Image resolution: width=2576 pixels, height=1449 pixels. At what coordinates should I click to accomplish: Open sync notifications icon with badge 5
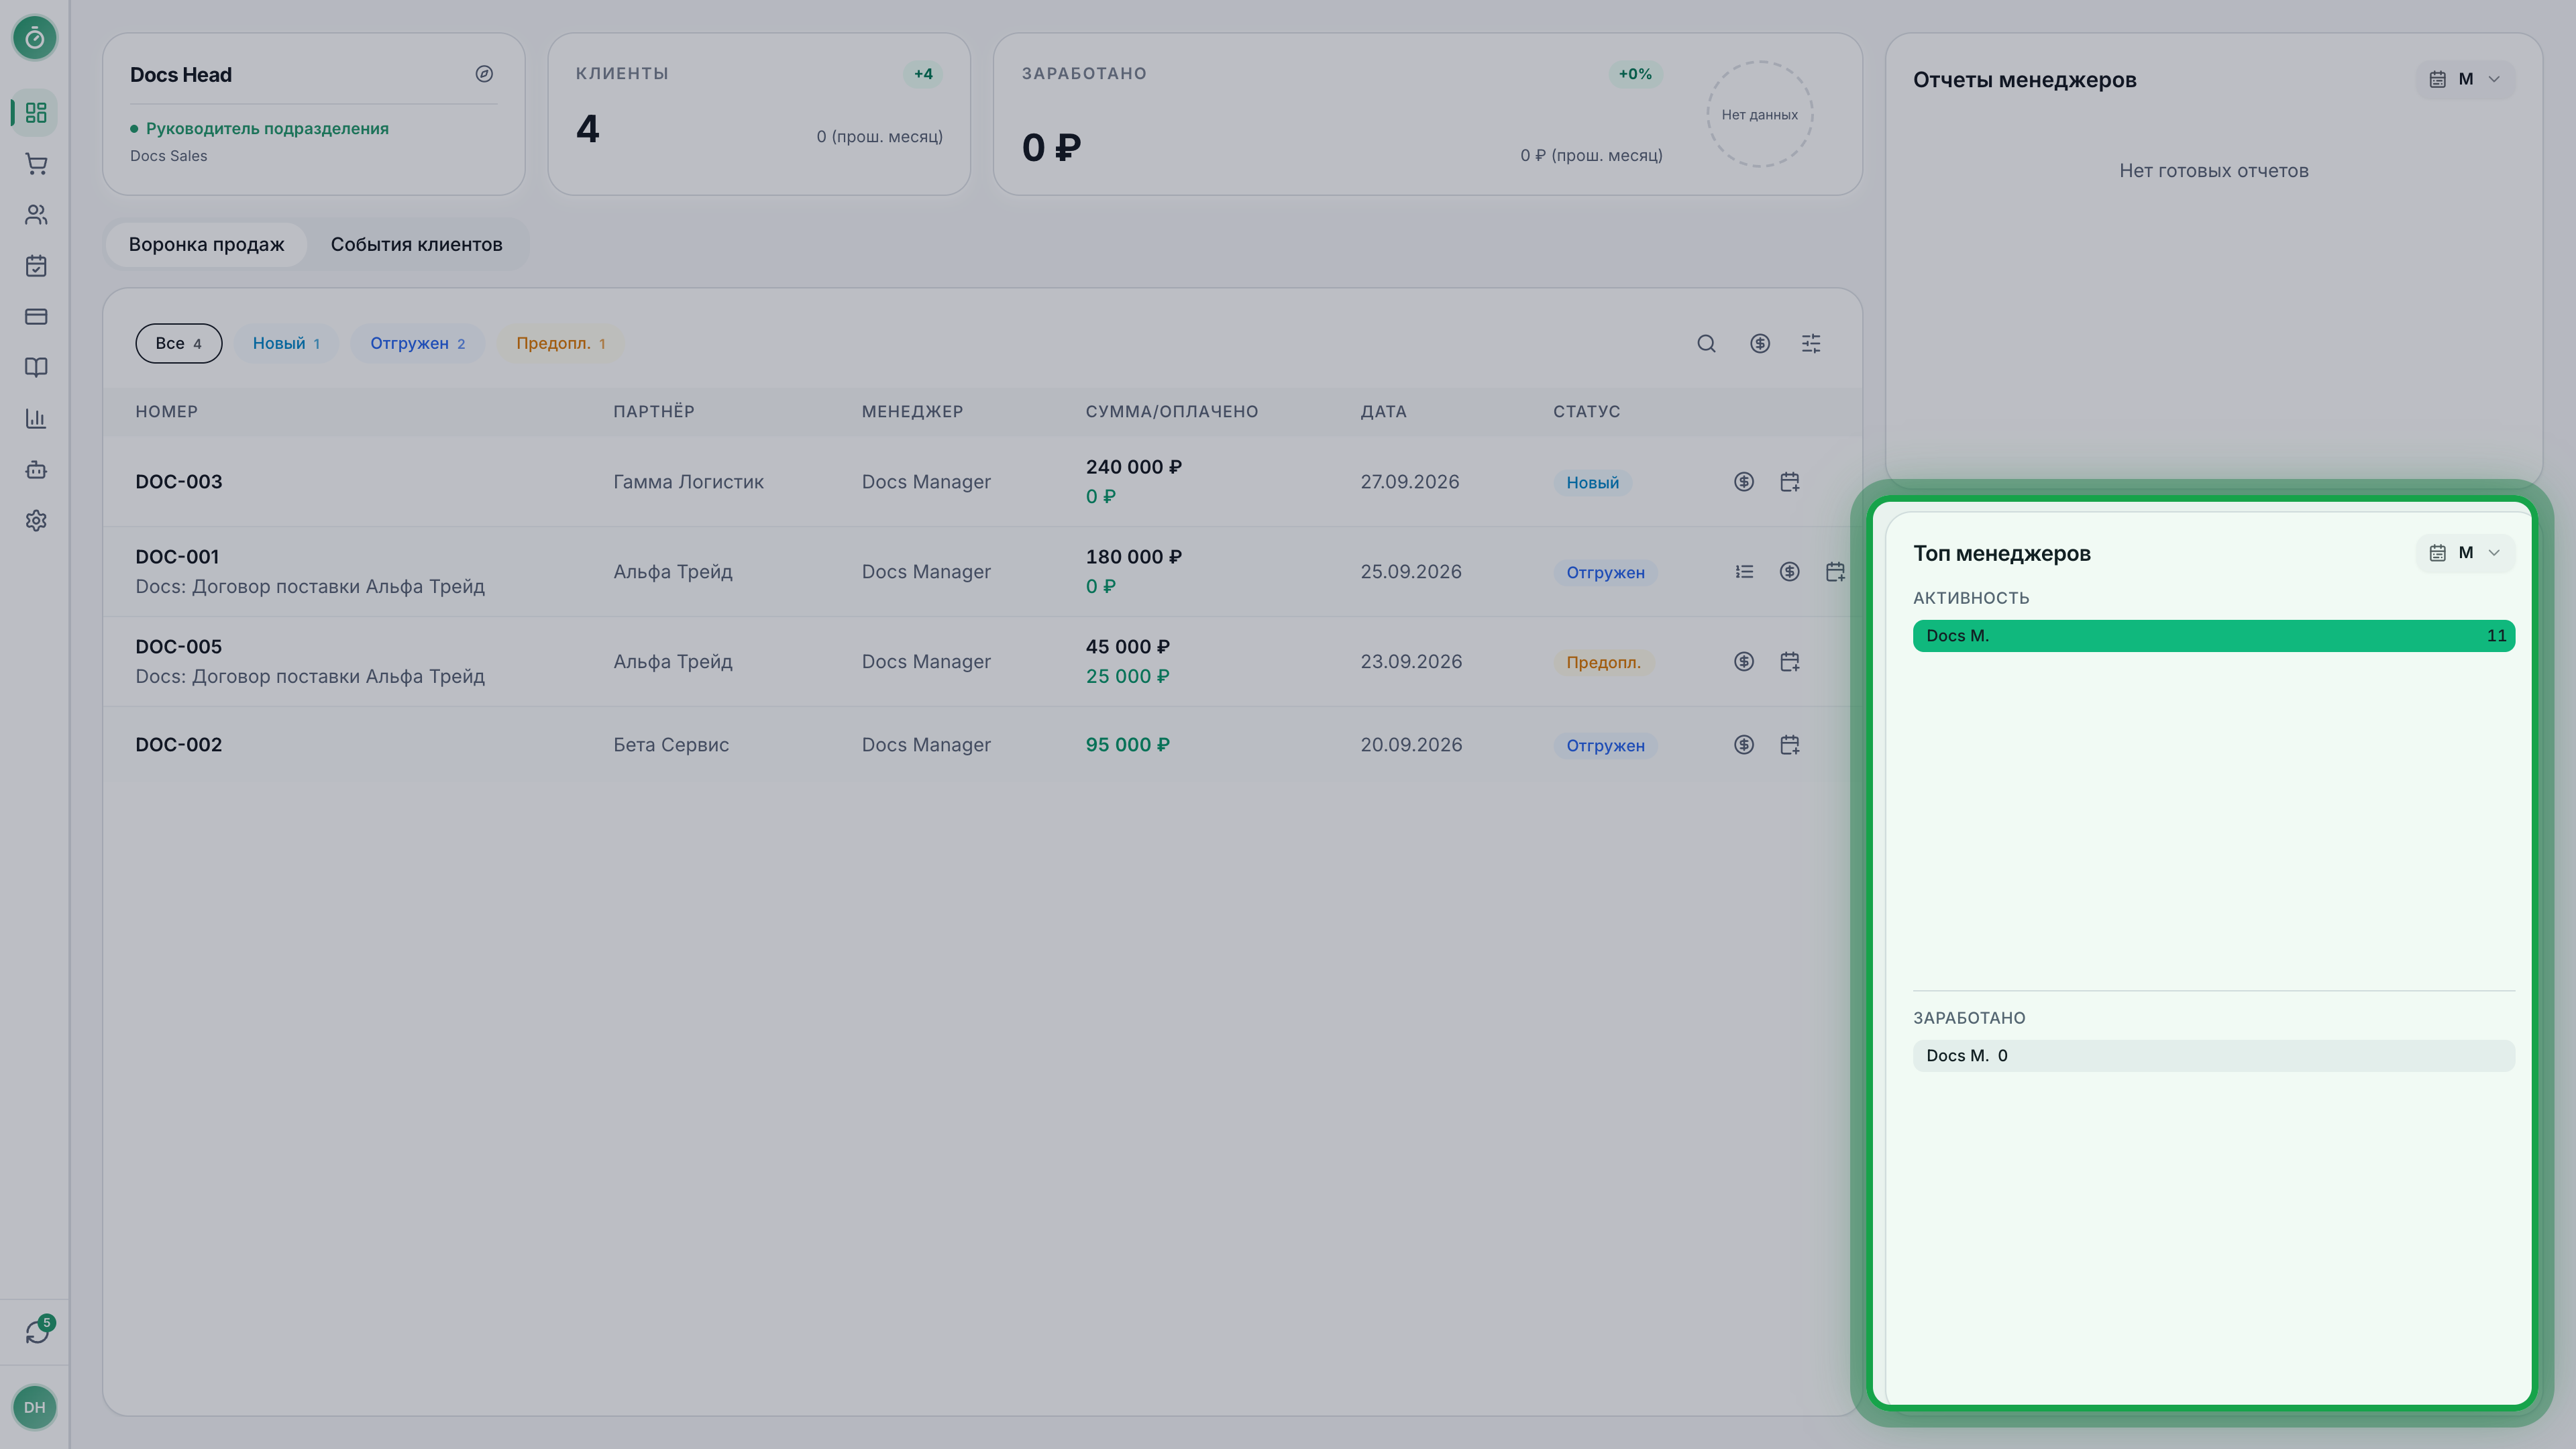(x=37, y=1331)
